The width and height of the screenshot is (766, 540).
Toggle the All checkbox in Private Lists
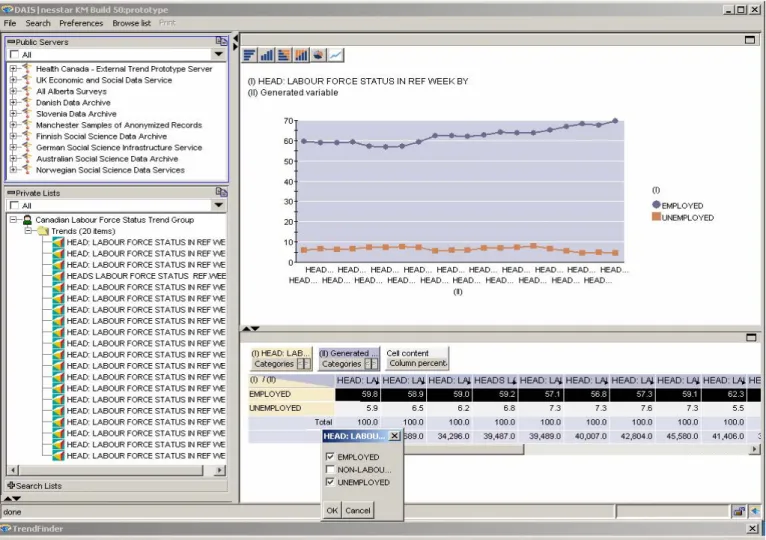click(15, 205)
